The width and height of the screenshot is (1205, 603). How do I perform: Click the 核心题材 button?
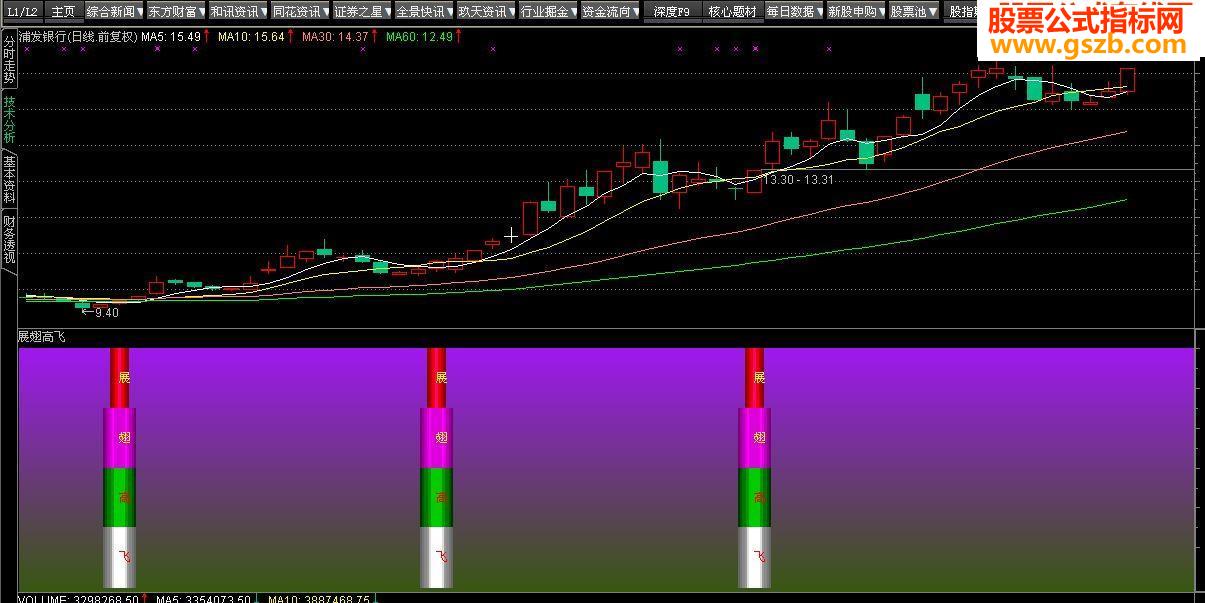tap(732, 11)
